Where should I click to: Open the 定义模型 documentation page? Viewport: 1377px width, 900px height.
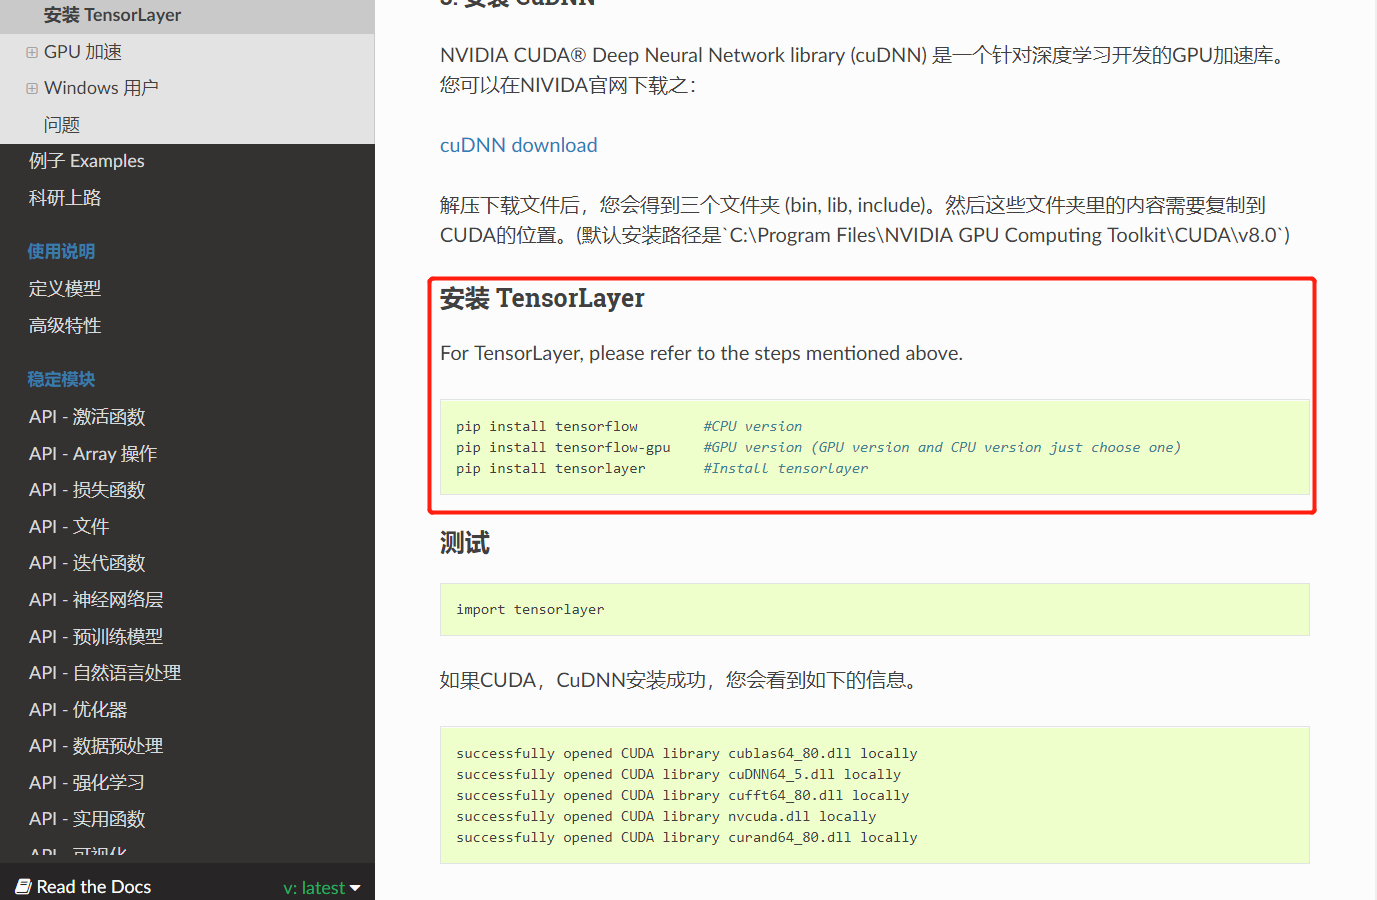coord(65,288)
